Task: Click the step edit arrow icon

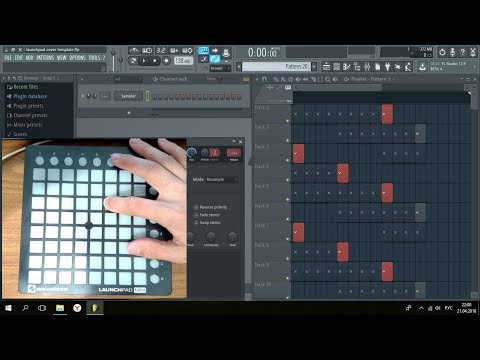Action: [x=215, y=50]
